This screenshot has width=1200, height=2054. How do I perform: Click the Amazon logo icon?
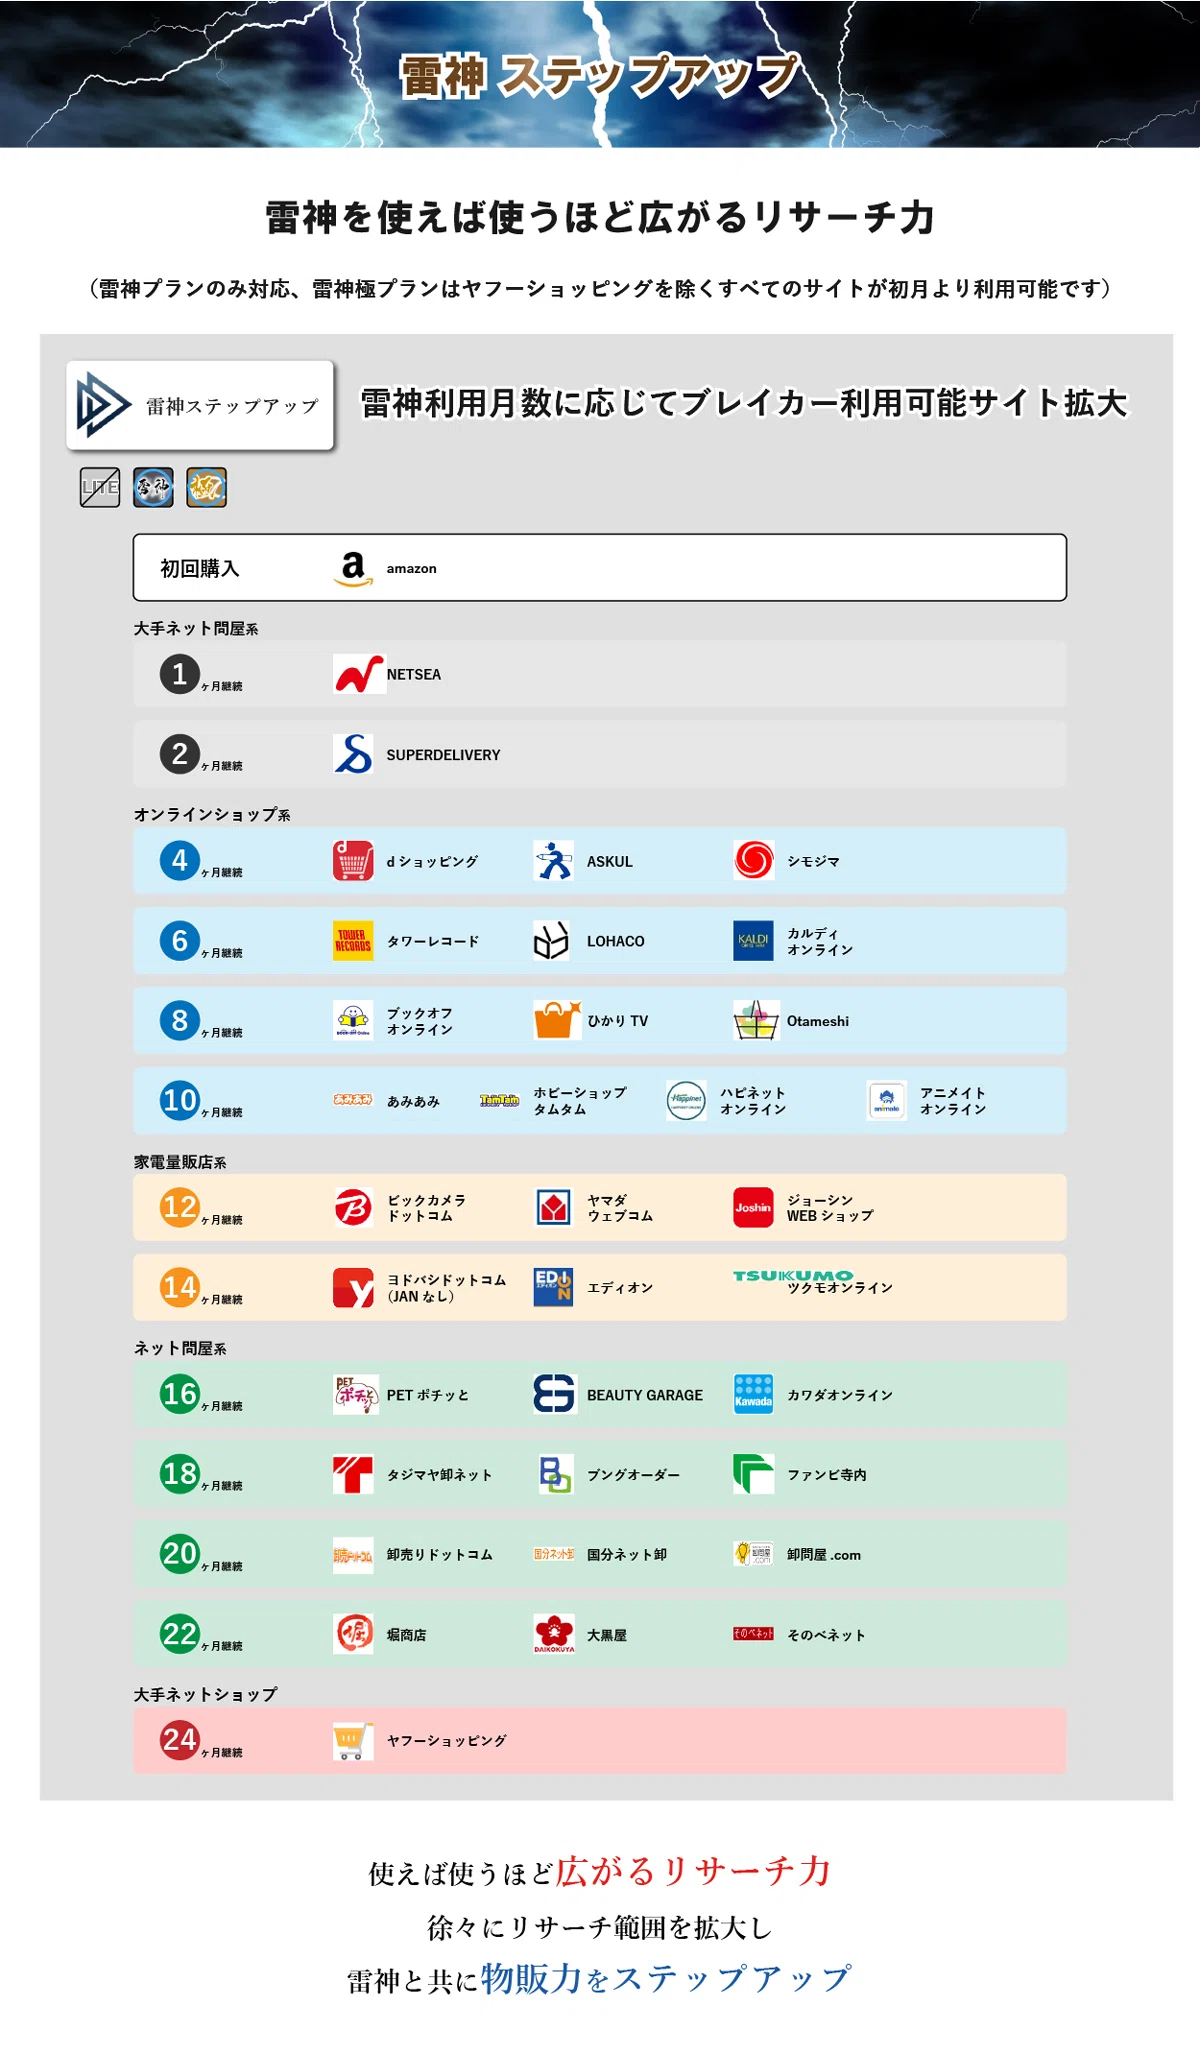(x=353, y=568)
